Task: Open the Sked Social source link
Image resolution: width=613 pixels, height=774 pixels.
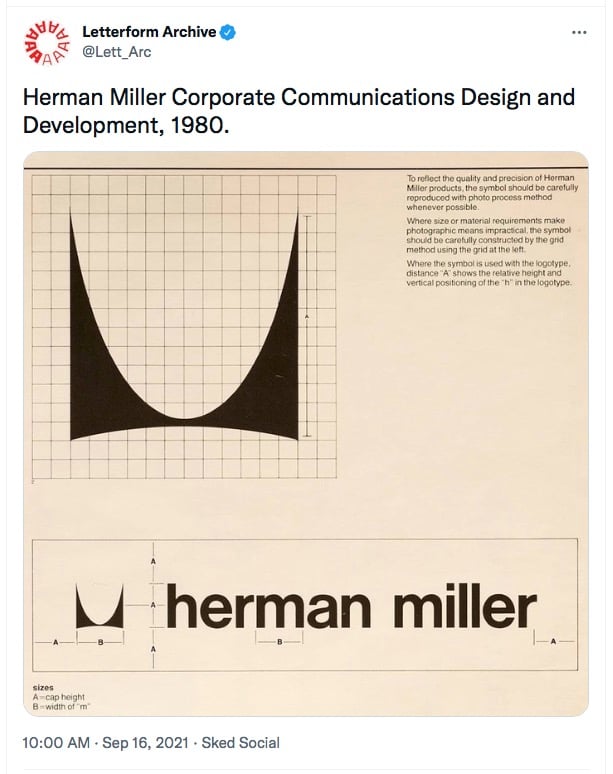Action: [x=240, y=742]
